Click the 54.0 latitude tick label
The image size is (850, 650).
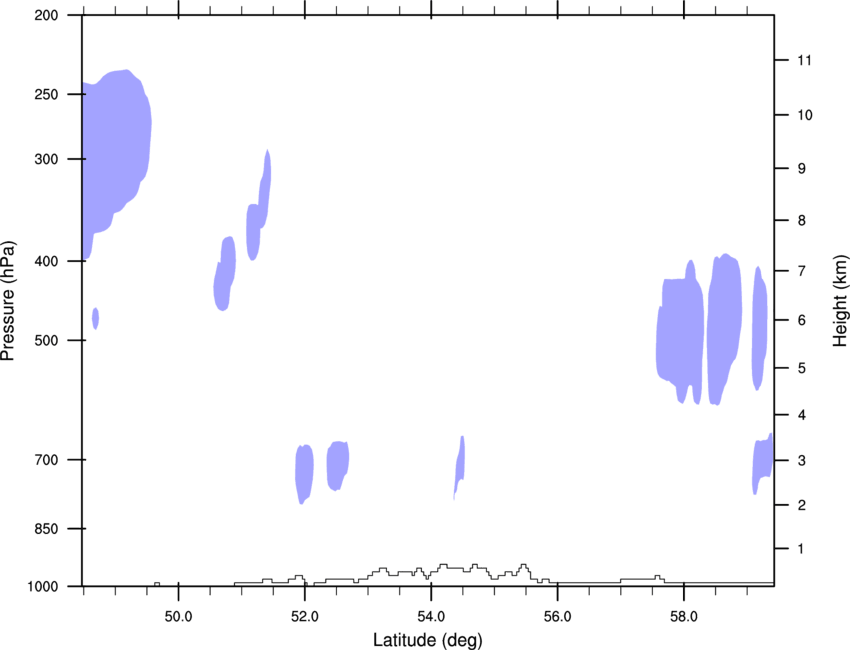(x=431, y=617)
